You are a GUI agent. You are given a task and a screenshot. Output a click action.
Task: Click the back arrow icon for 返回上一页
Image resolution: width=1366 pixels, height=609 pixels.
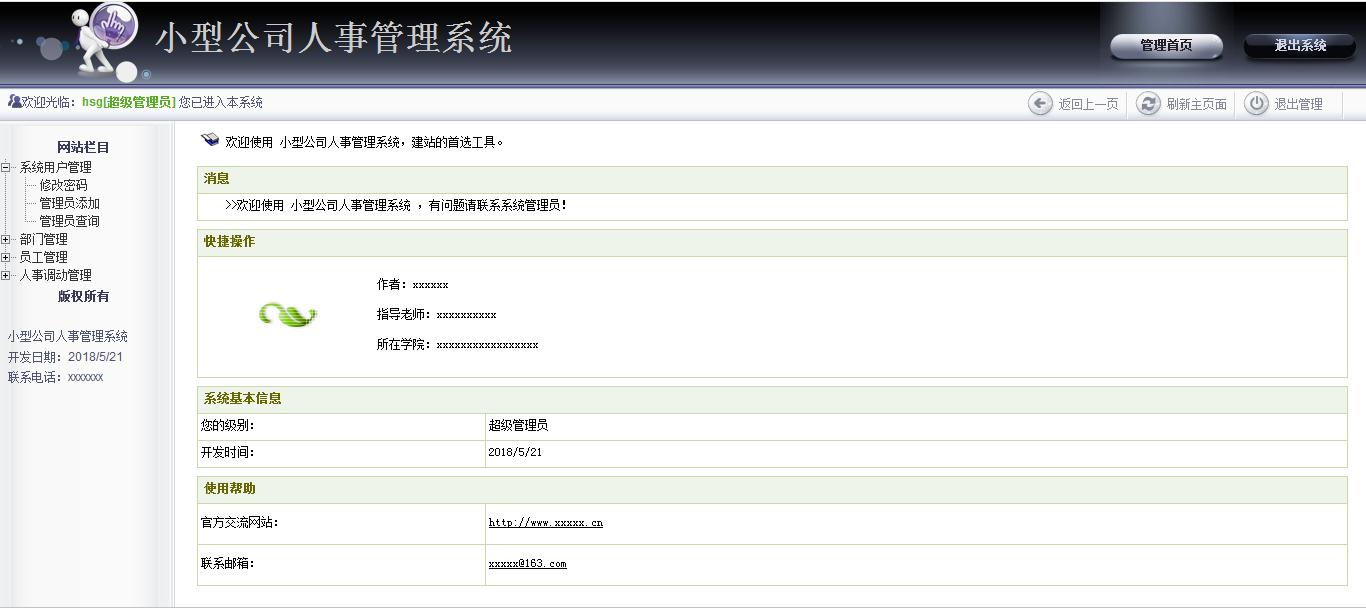(1040, 103)
